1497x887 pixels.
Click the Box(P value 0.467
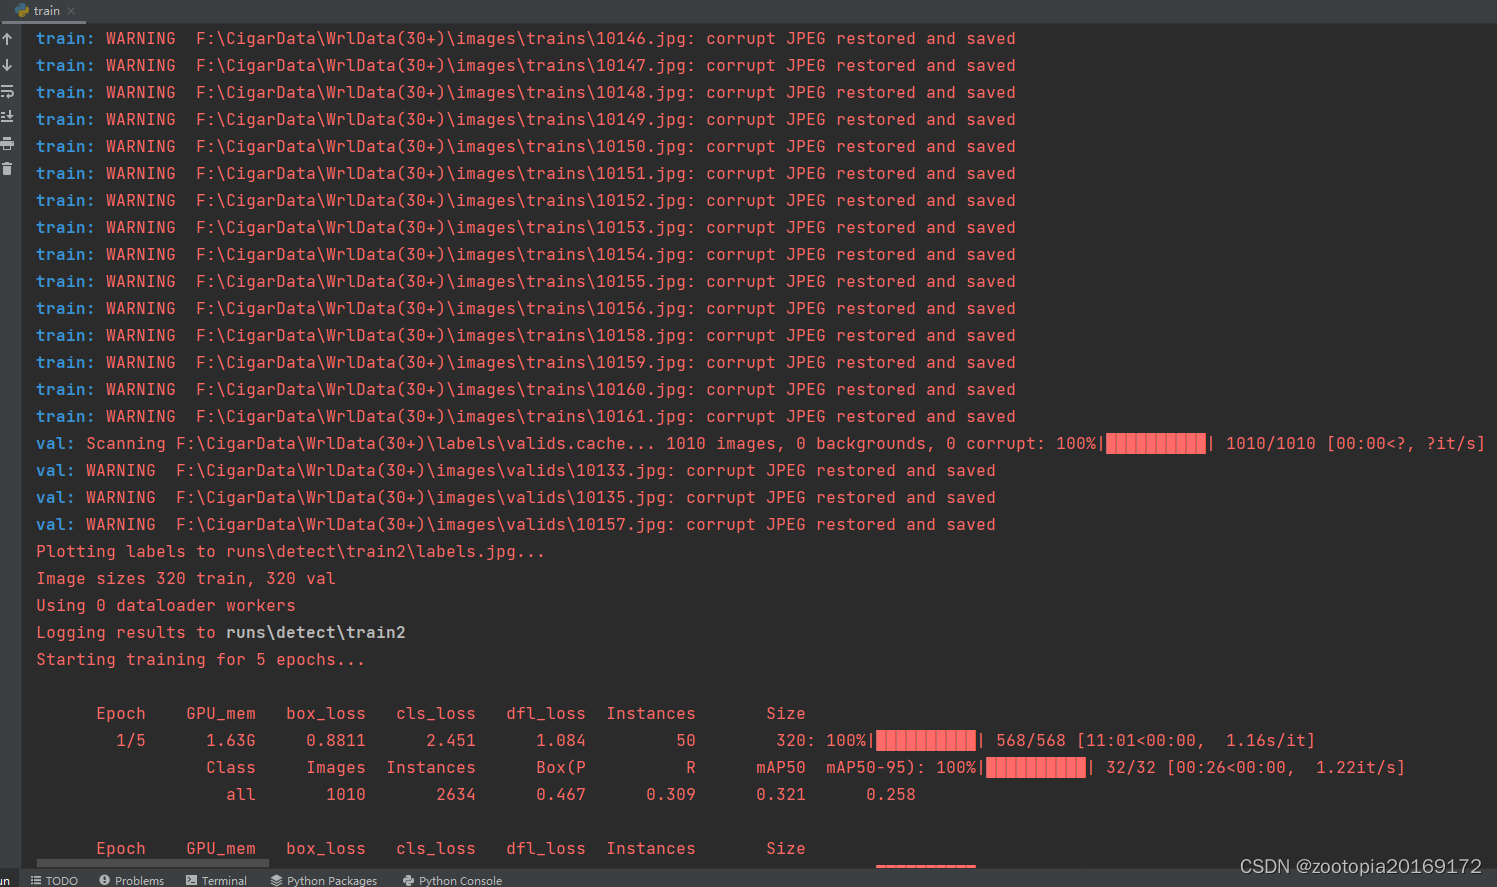tap(561, 795)
